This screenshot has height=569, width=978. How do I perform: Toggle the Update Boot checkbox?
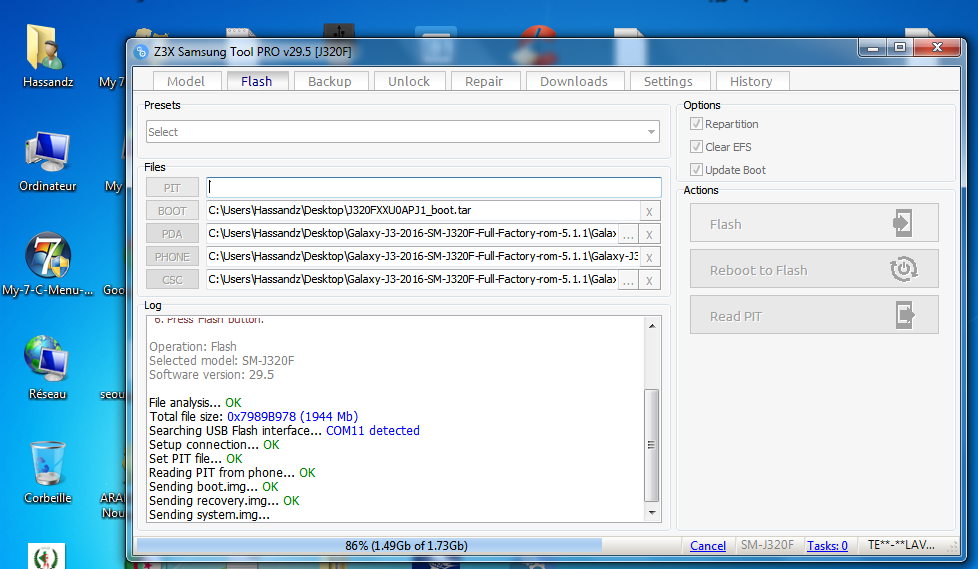click(696, 170)
